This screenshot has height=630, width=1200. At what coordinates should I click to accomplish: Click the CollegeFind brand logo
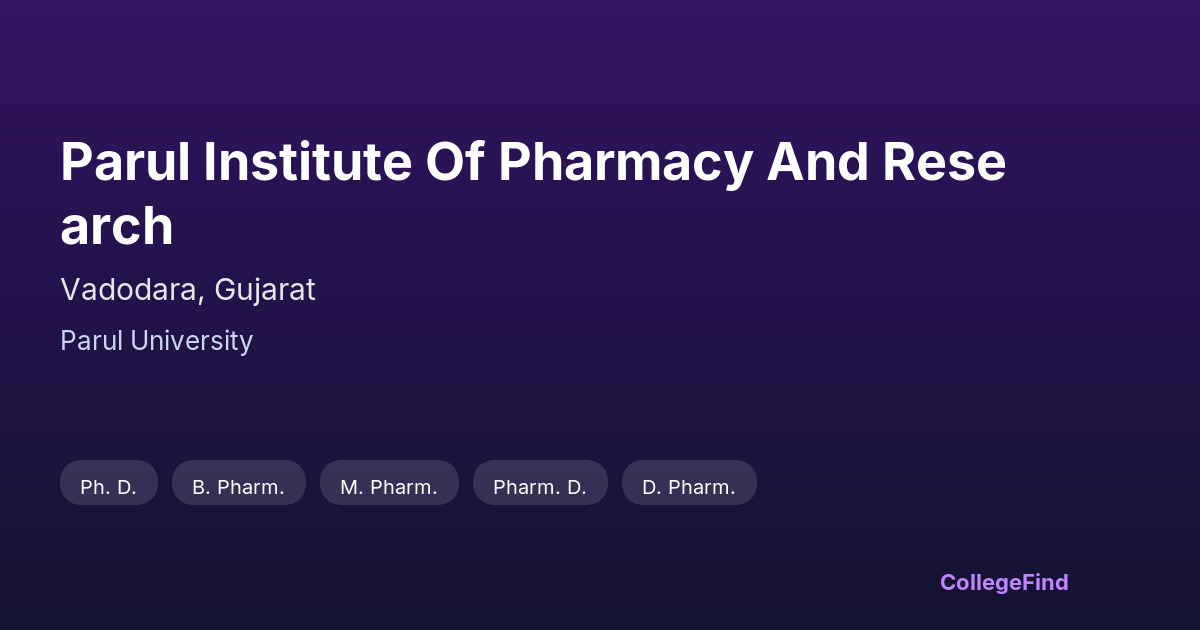1004,582
